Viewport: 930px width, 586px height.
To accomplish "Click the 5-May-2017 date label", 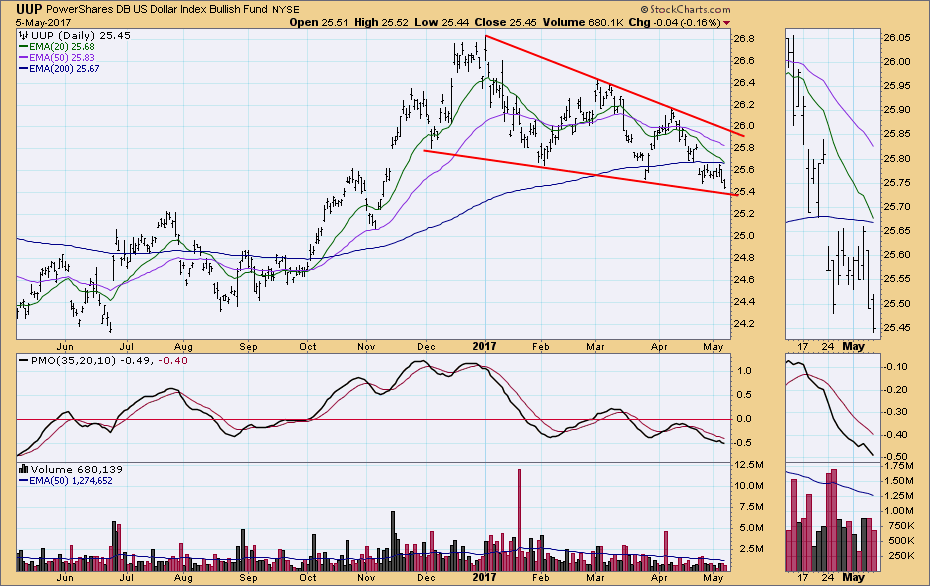I will 43,23.
